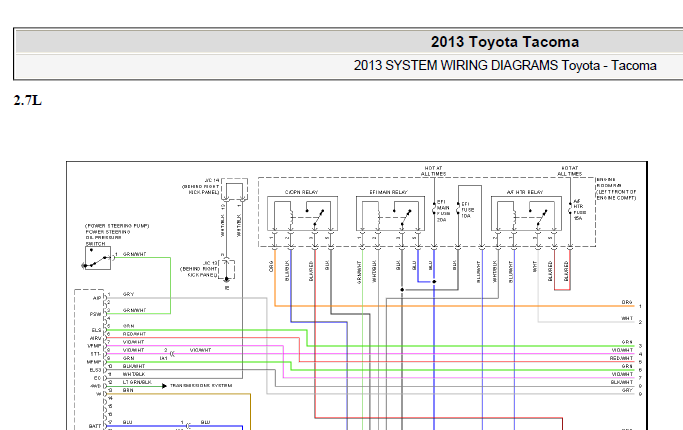
Task: Click the "EFI FUSE 10A" label
Action: click(x=467, y=210)
